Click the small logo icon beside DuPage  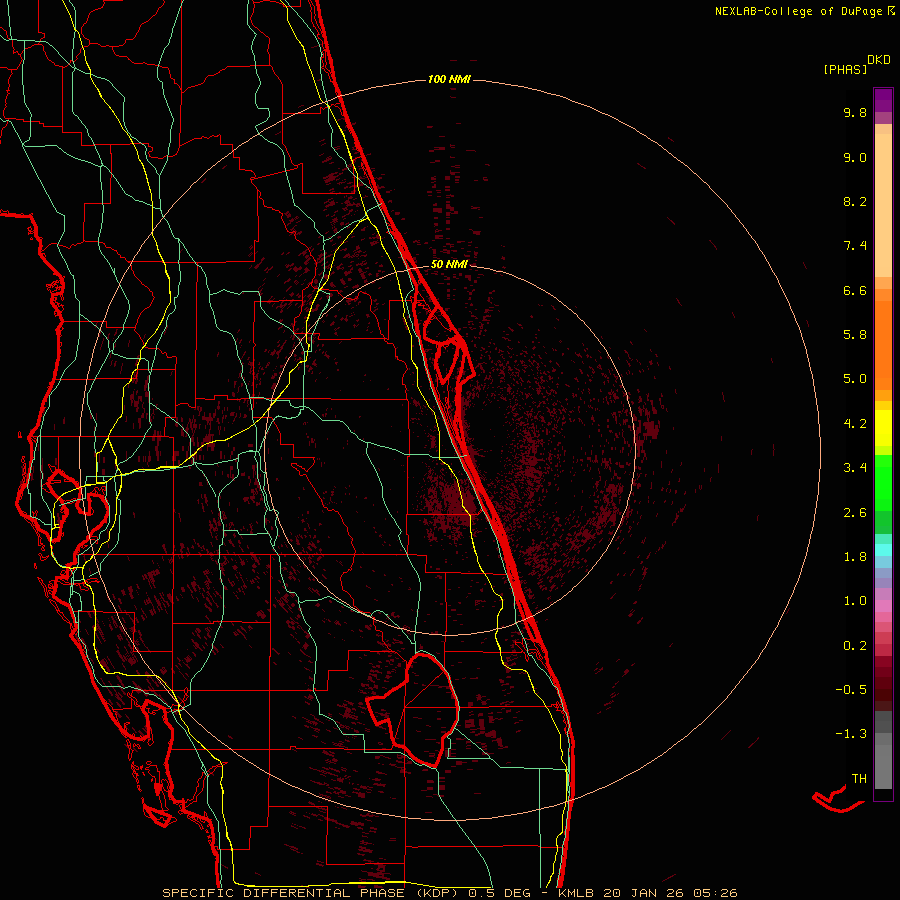(x=892, y=11)
